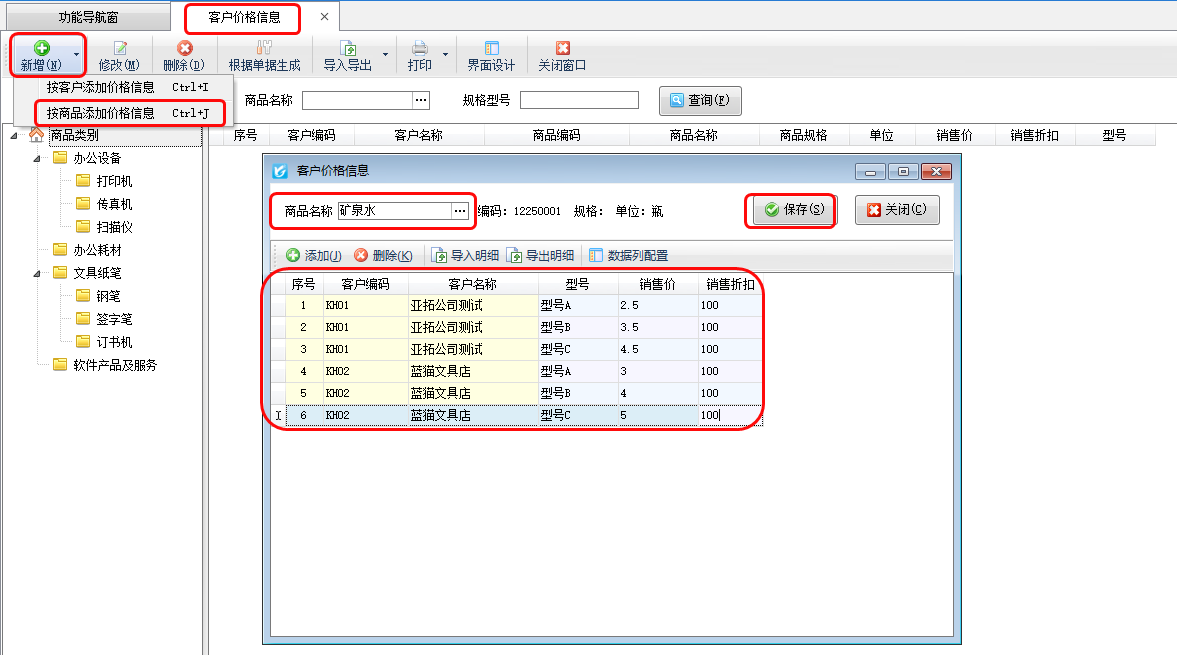Collapse the 文具纸笔 tree node

point(37,273)
